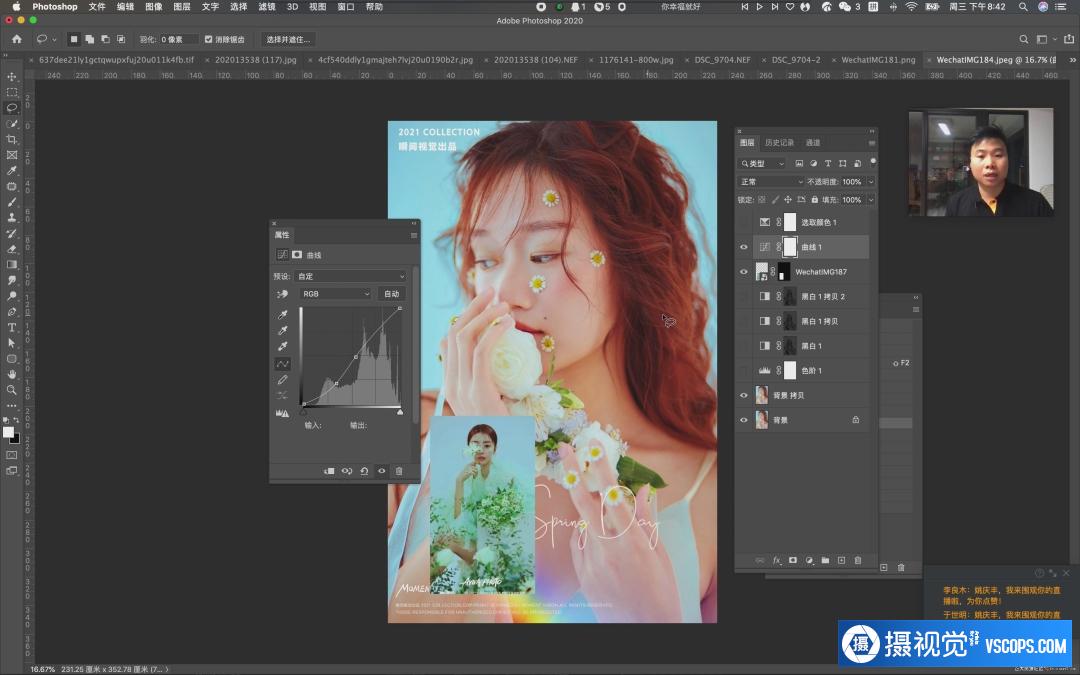Screen dimensions: 1080x675
Task: Select the Smudge tool
Action: tap(12, 280)
